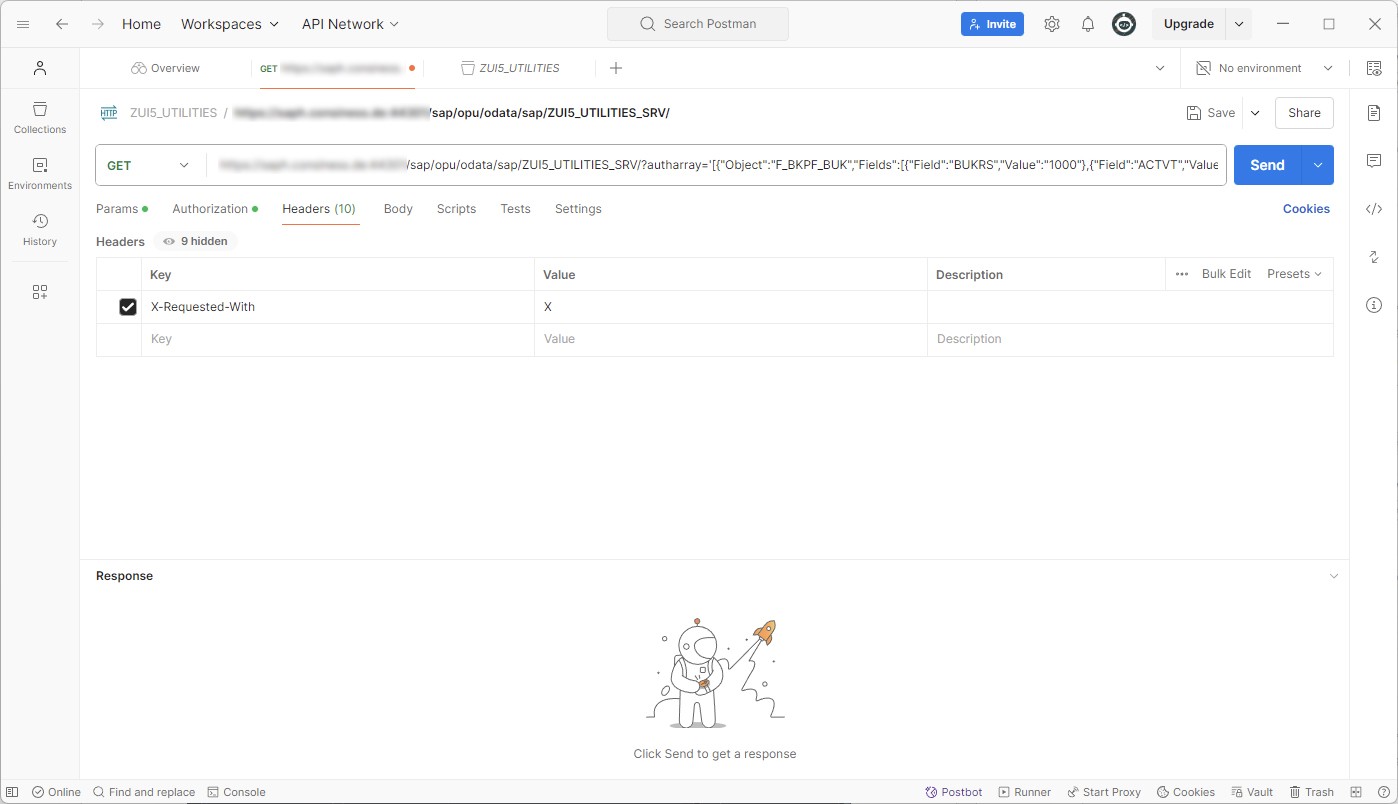Image resolution: width=1398 pixels, height=804 pixels.
Task: Open the No environment selector
Action: pyautogui.click(x=1265, y=68)
